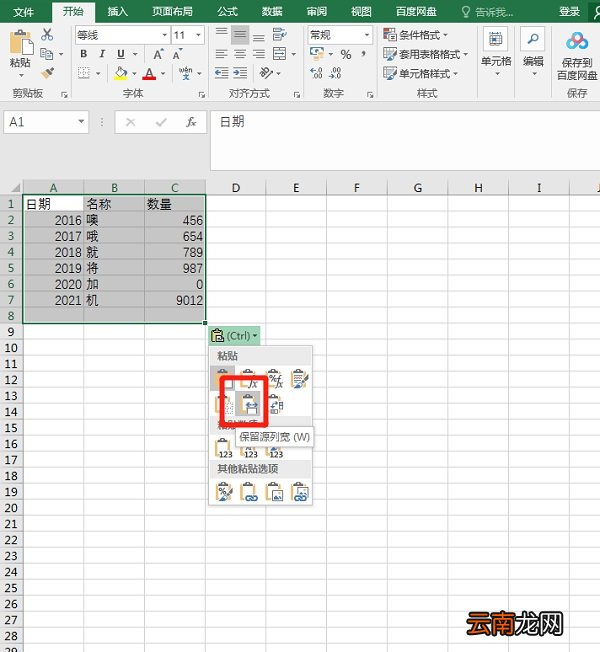Click the Copy icon in the clipboard group

(x=47, y=54)
